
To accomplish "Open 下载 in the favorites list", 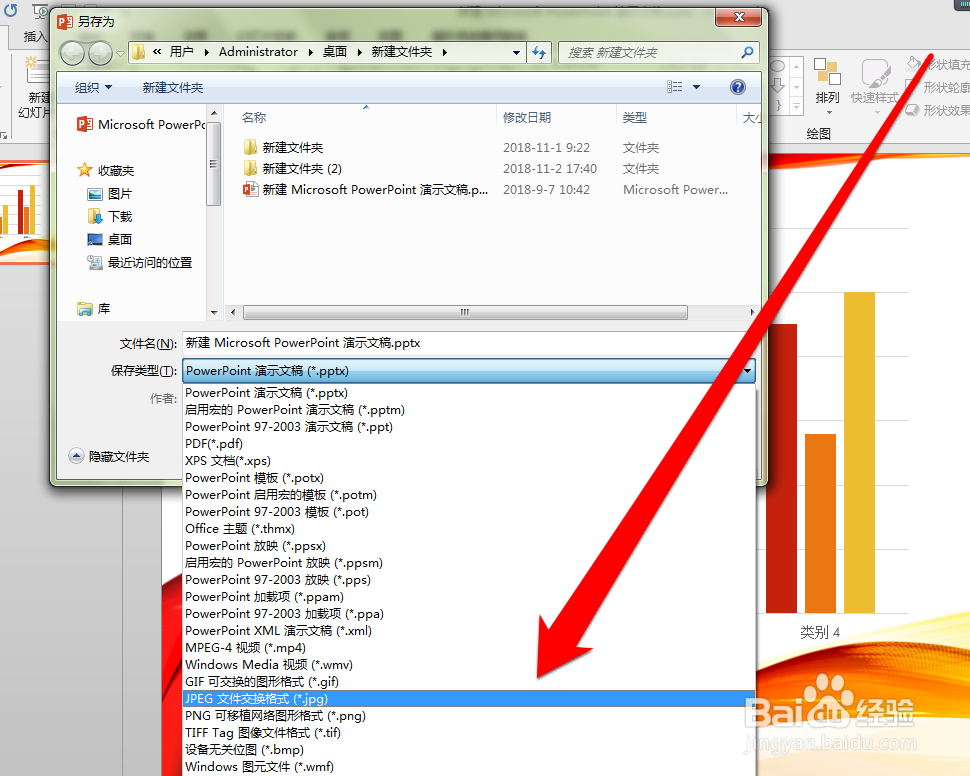I will pyautogui.click(x=110, y=217).
